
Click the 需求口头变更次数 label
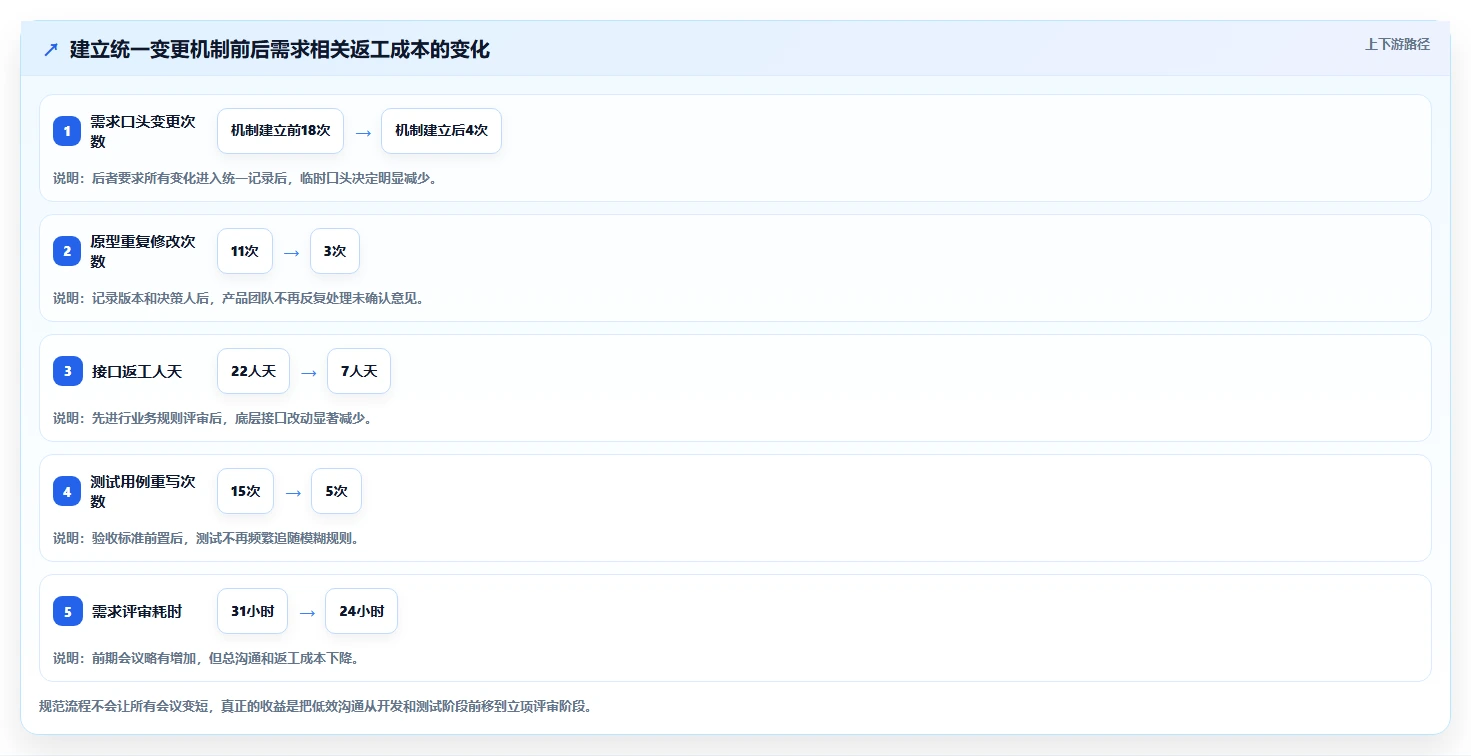tap(143, 131)
